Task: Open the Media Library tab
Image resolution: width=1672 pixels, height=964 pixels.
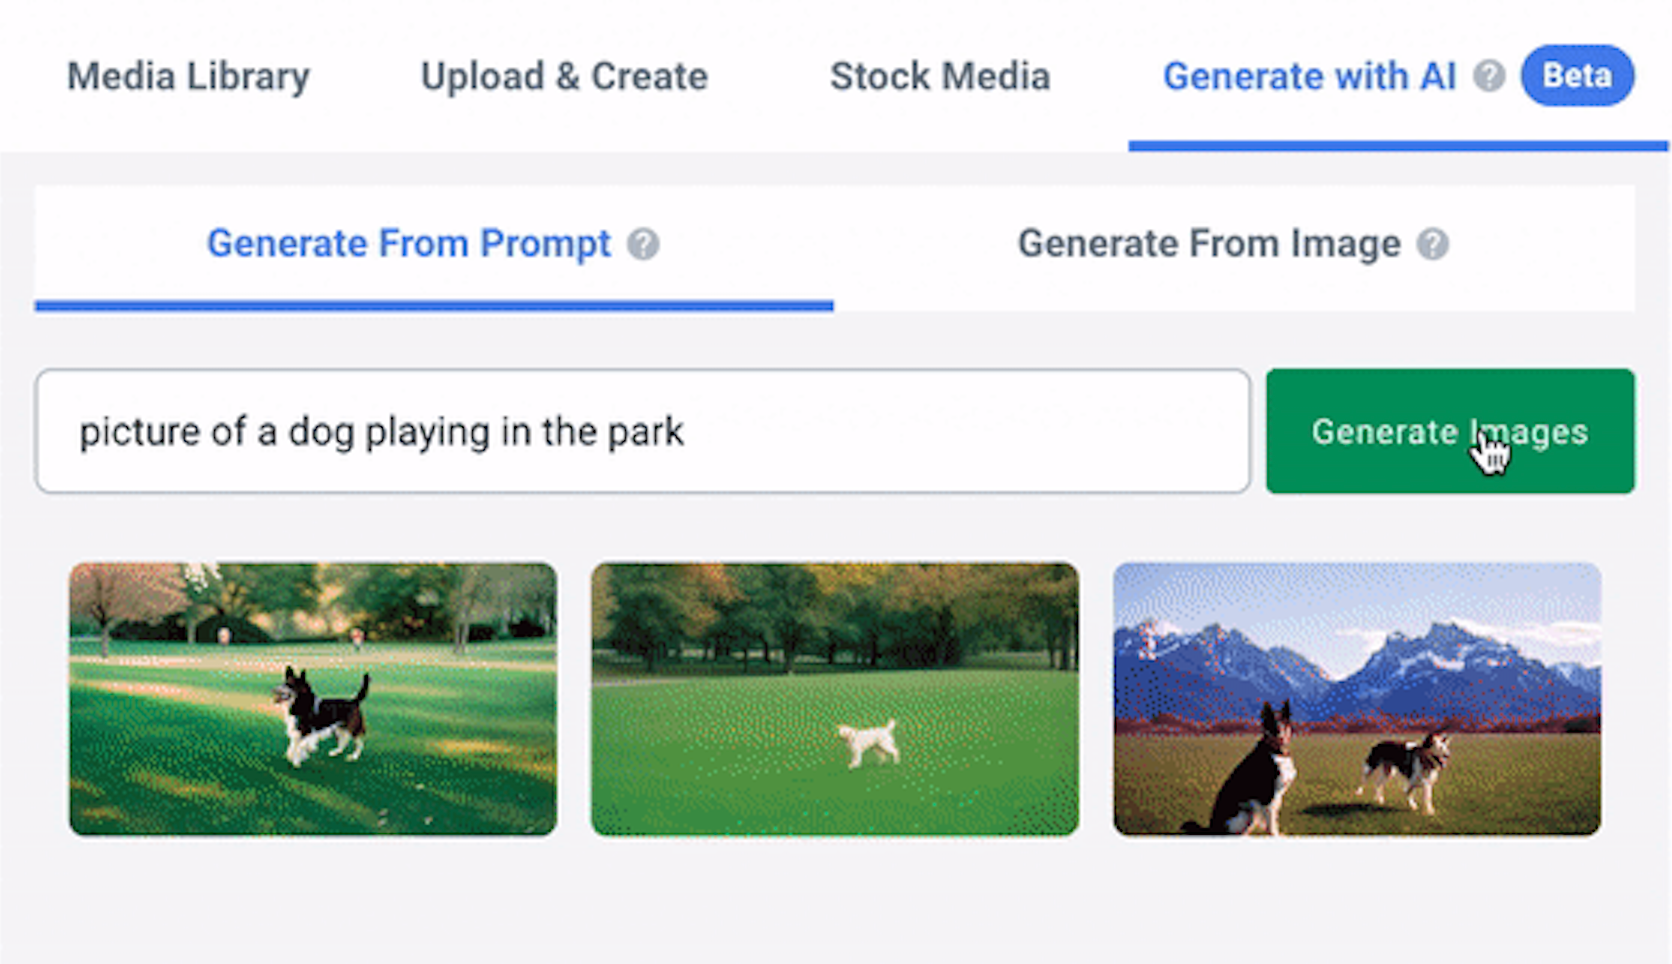Action: (188, 77)
